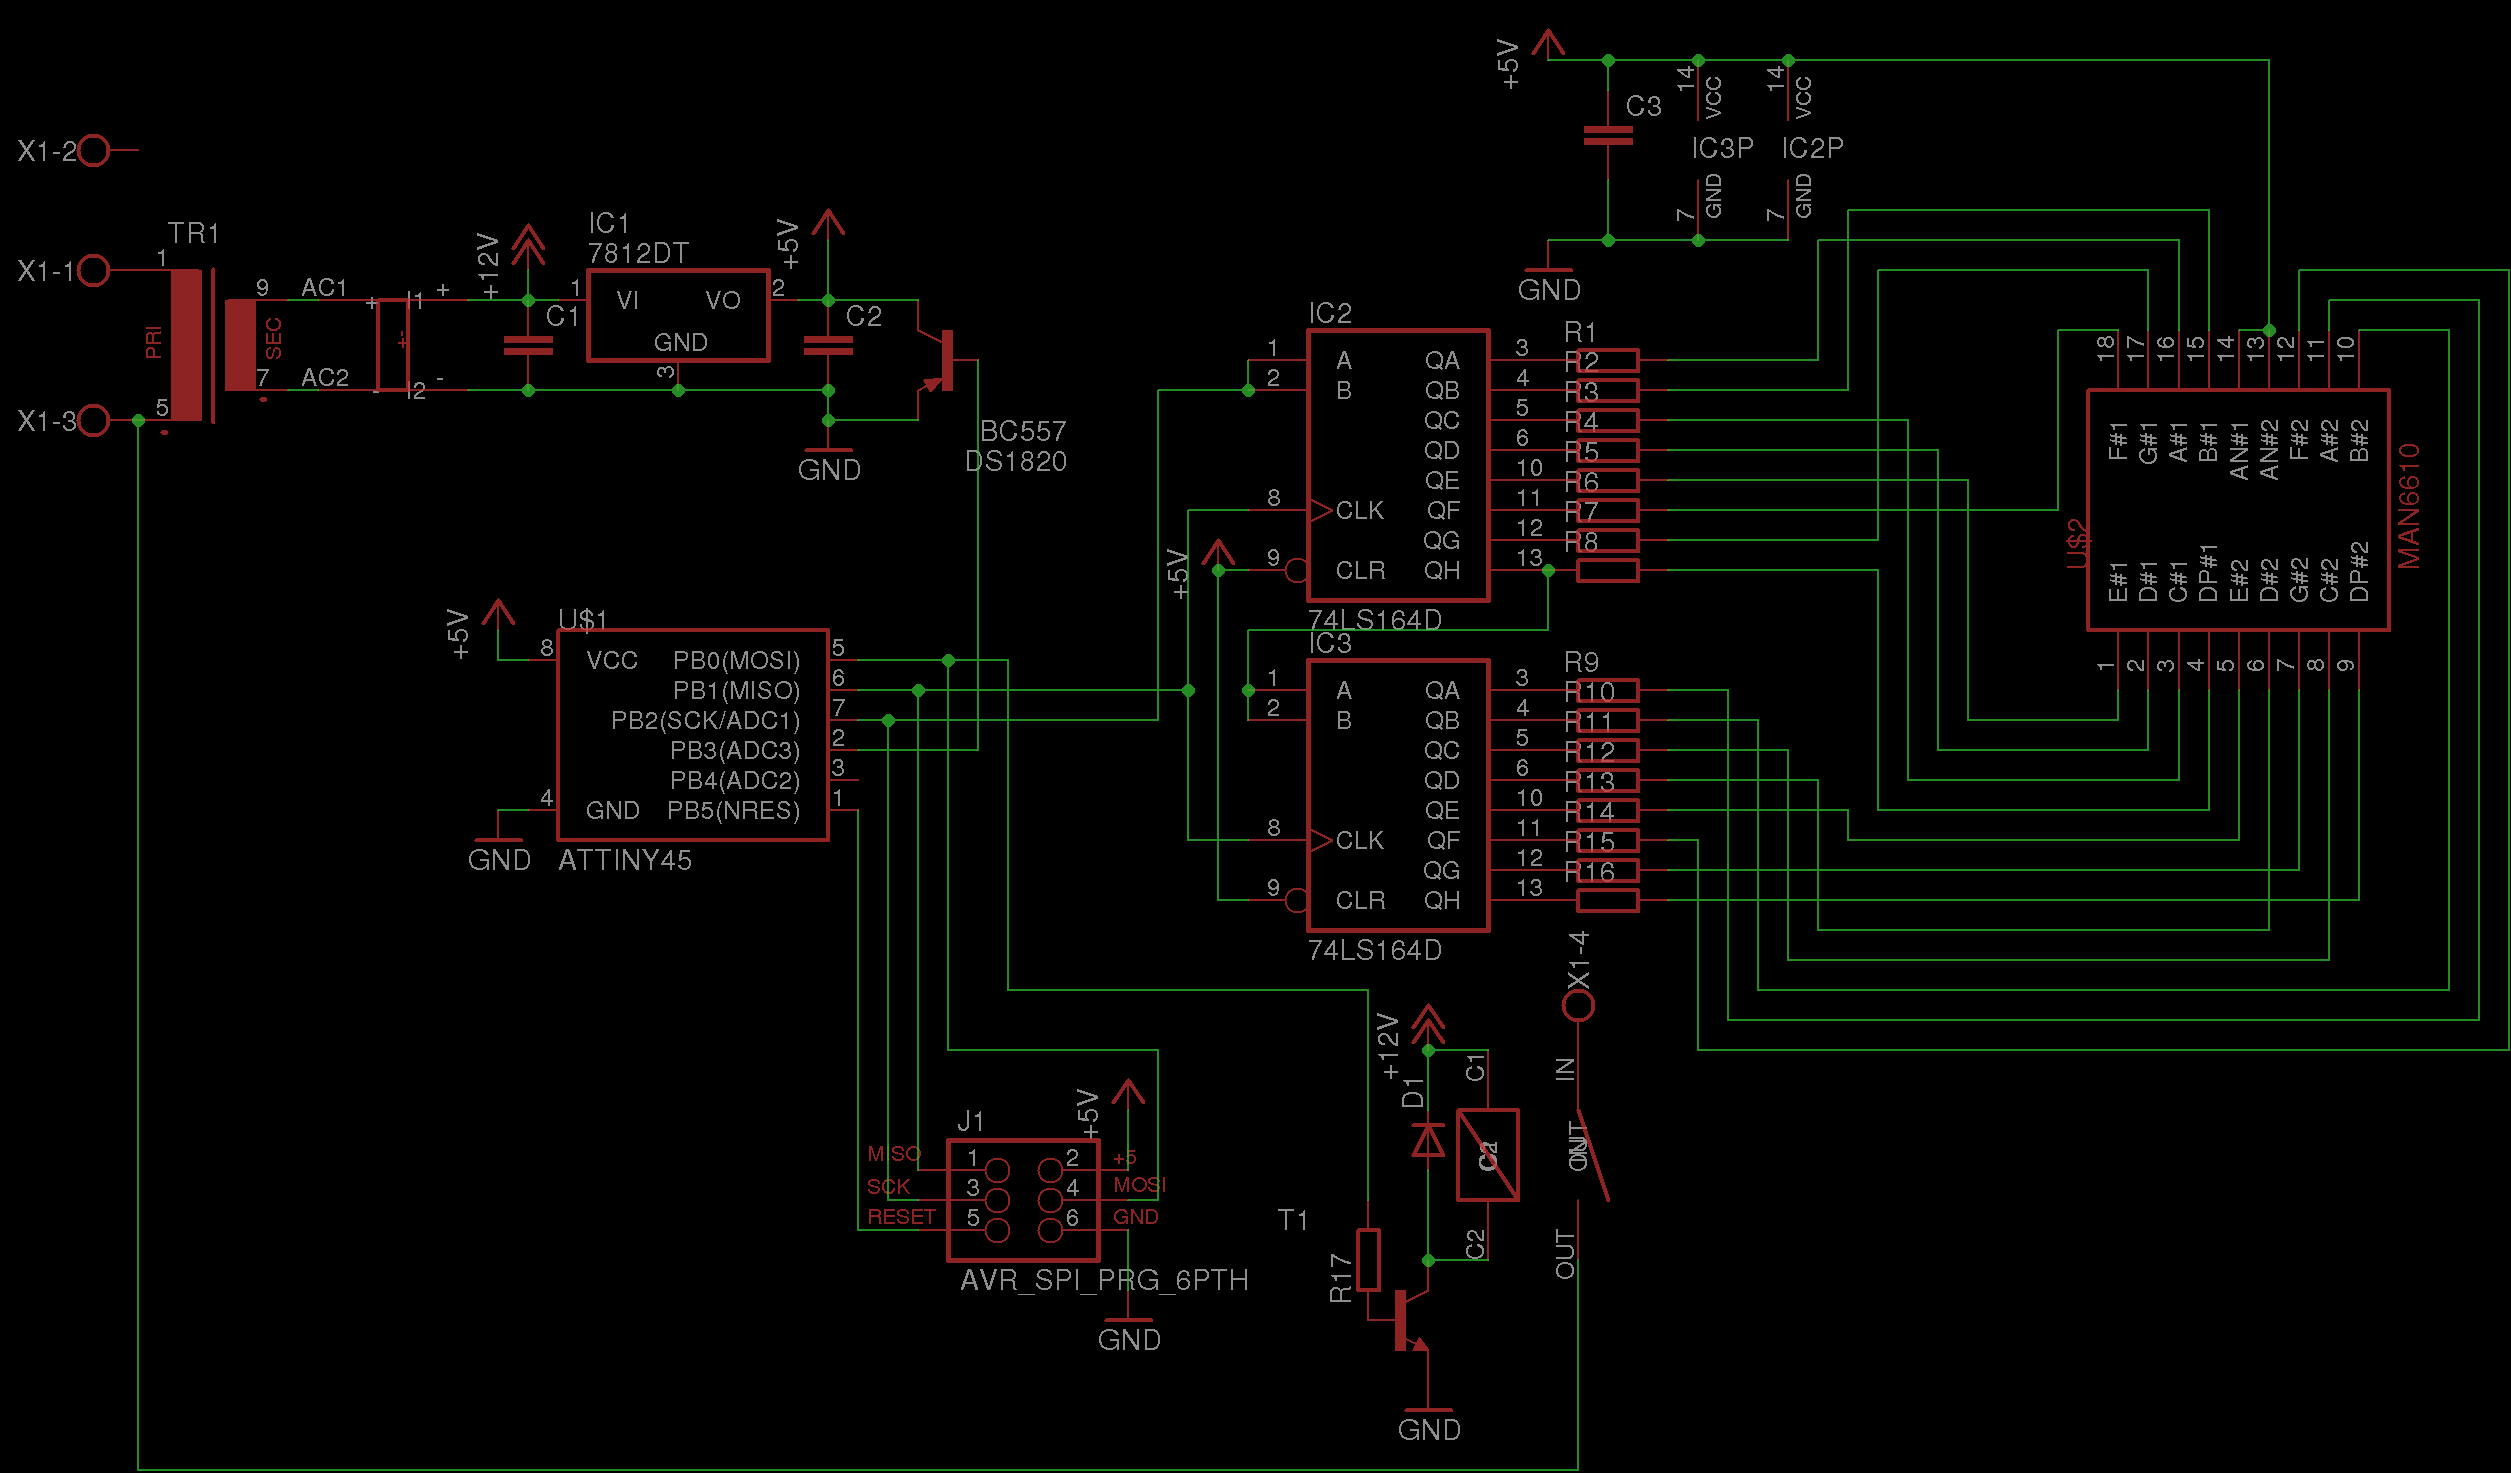Select the MAN6610 display component
Viewport: 2511px width, 1473px height.
click(x=2237, y=510)
